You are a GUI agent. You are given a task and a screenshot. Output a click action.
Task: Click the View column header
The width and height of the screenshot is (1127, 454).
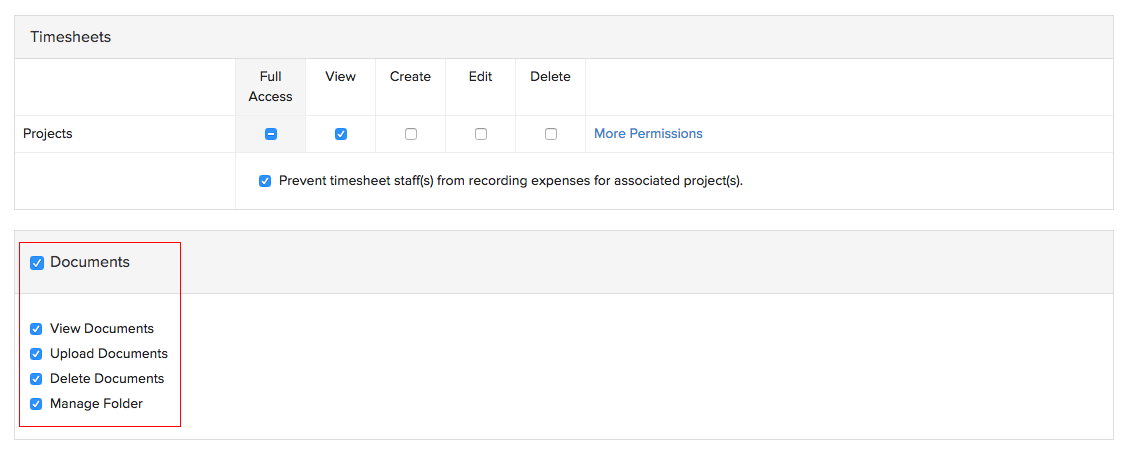[341, 77]
